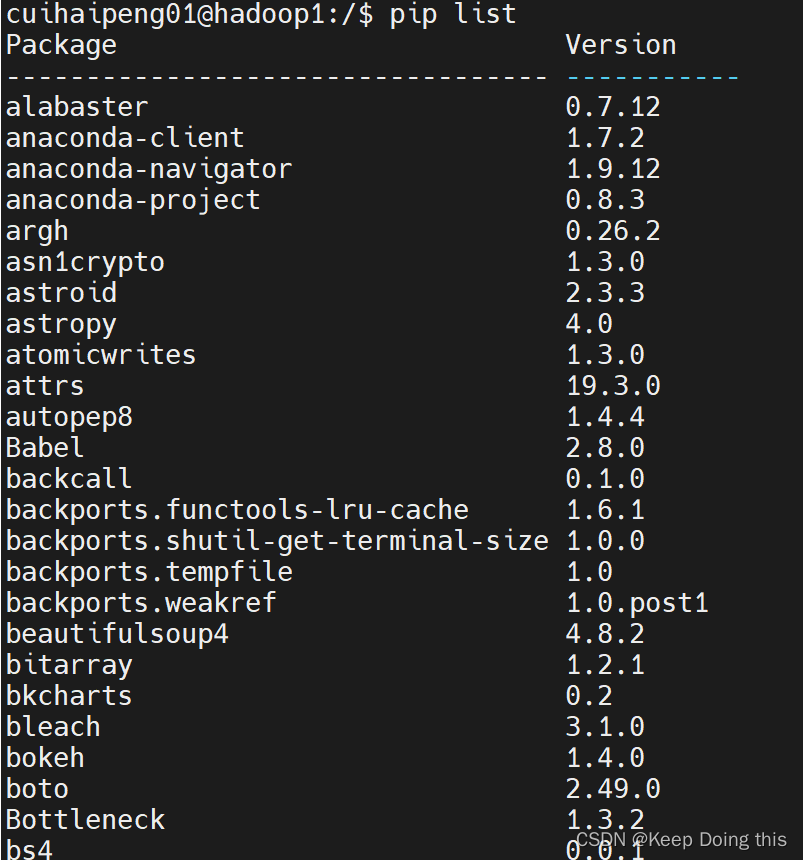
Task: Click backports.weakref version 1.0.post1
Action: [x=637, y=603]
